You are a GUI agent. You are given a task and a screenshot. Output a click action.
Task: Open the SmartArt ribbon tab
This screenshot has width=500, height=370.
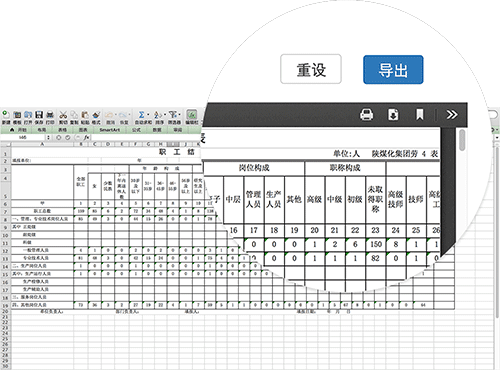pyautogui.click(x=109, y=130)
